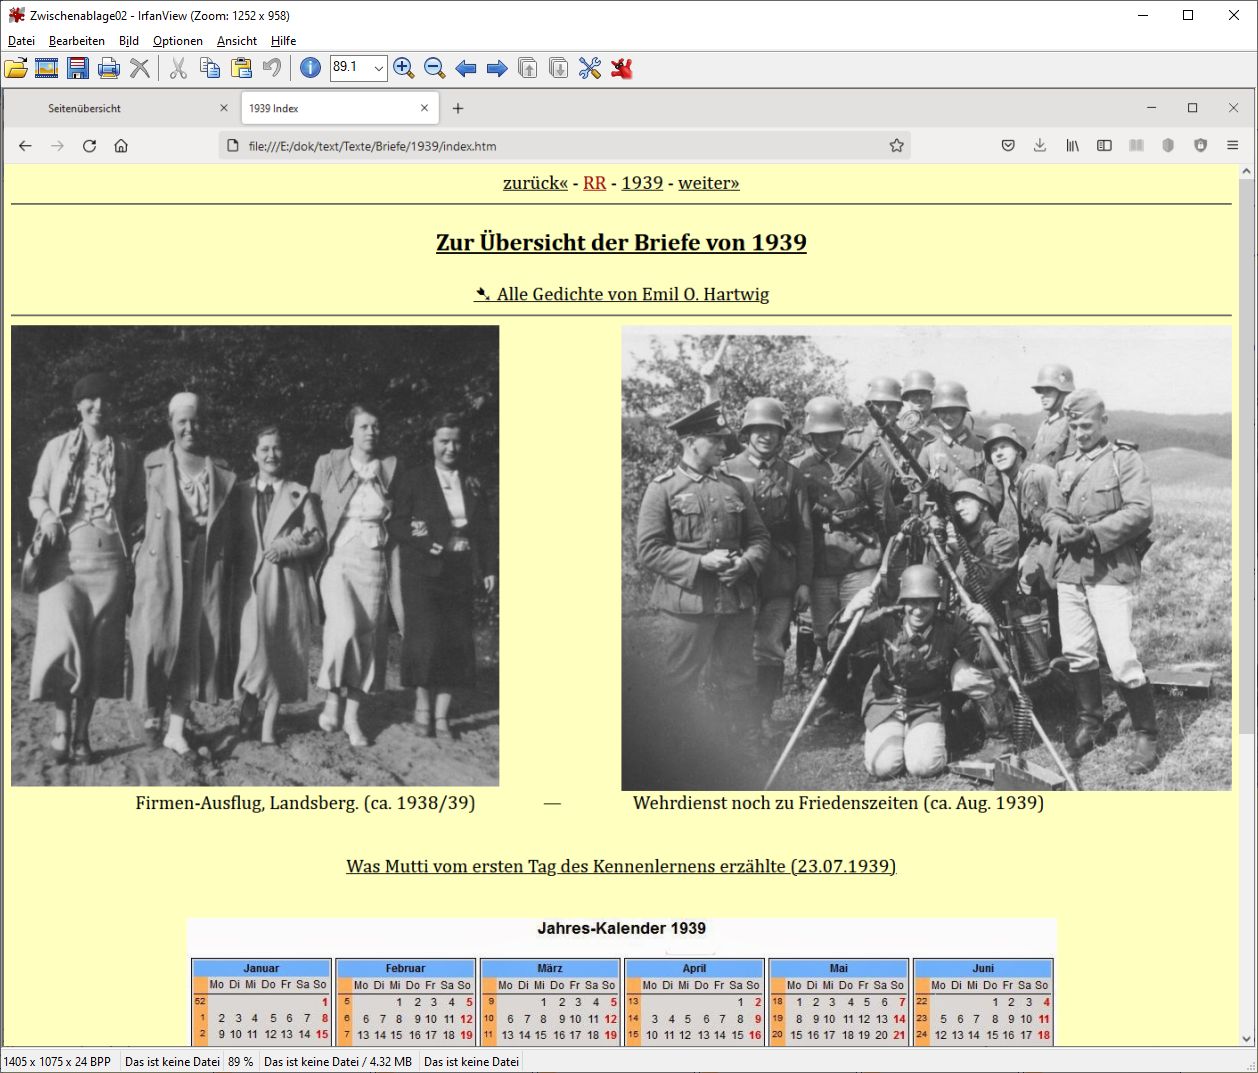Start the slideshow from the toolbar
1258x1073 pixels.
tap(46, 68)
